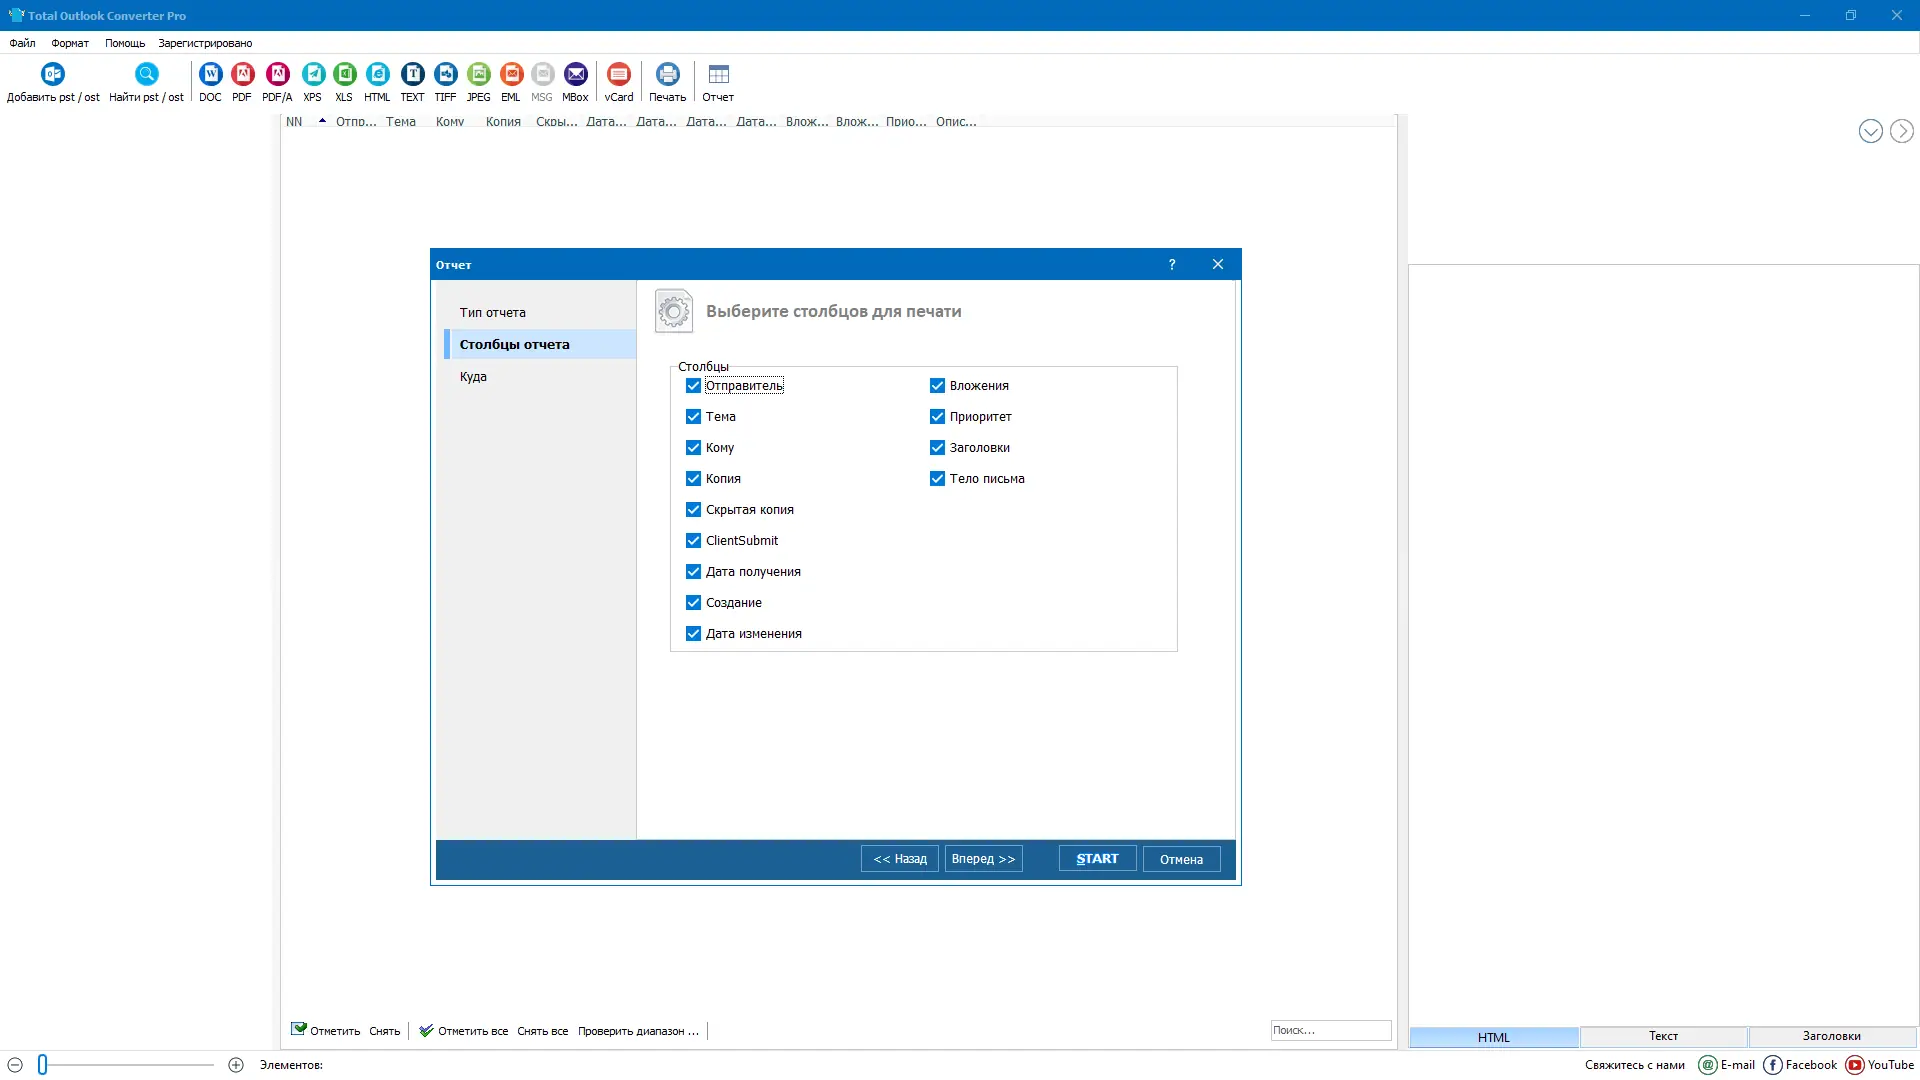Click the right-arrow circle in preview pane
1920x1080 pixels.
tap(1901, 132)
